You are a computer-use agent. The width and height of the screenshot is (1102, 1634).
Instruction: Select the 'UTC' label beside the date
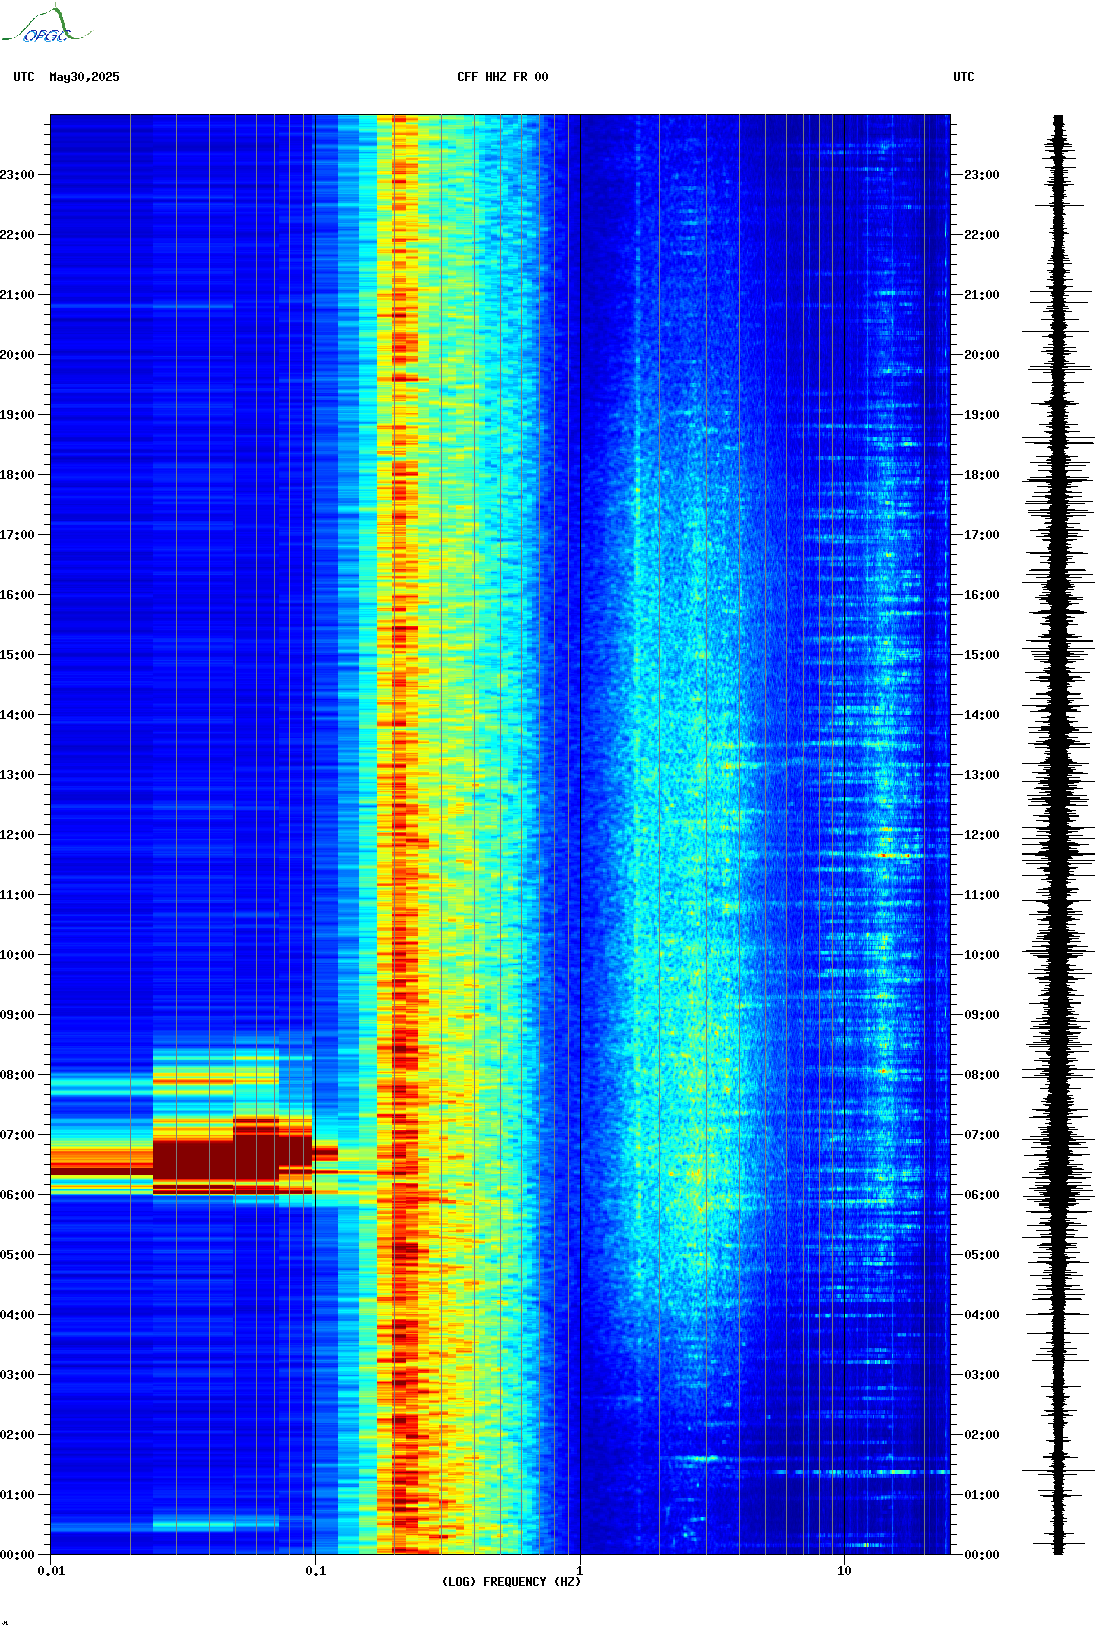click(24, 77)
